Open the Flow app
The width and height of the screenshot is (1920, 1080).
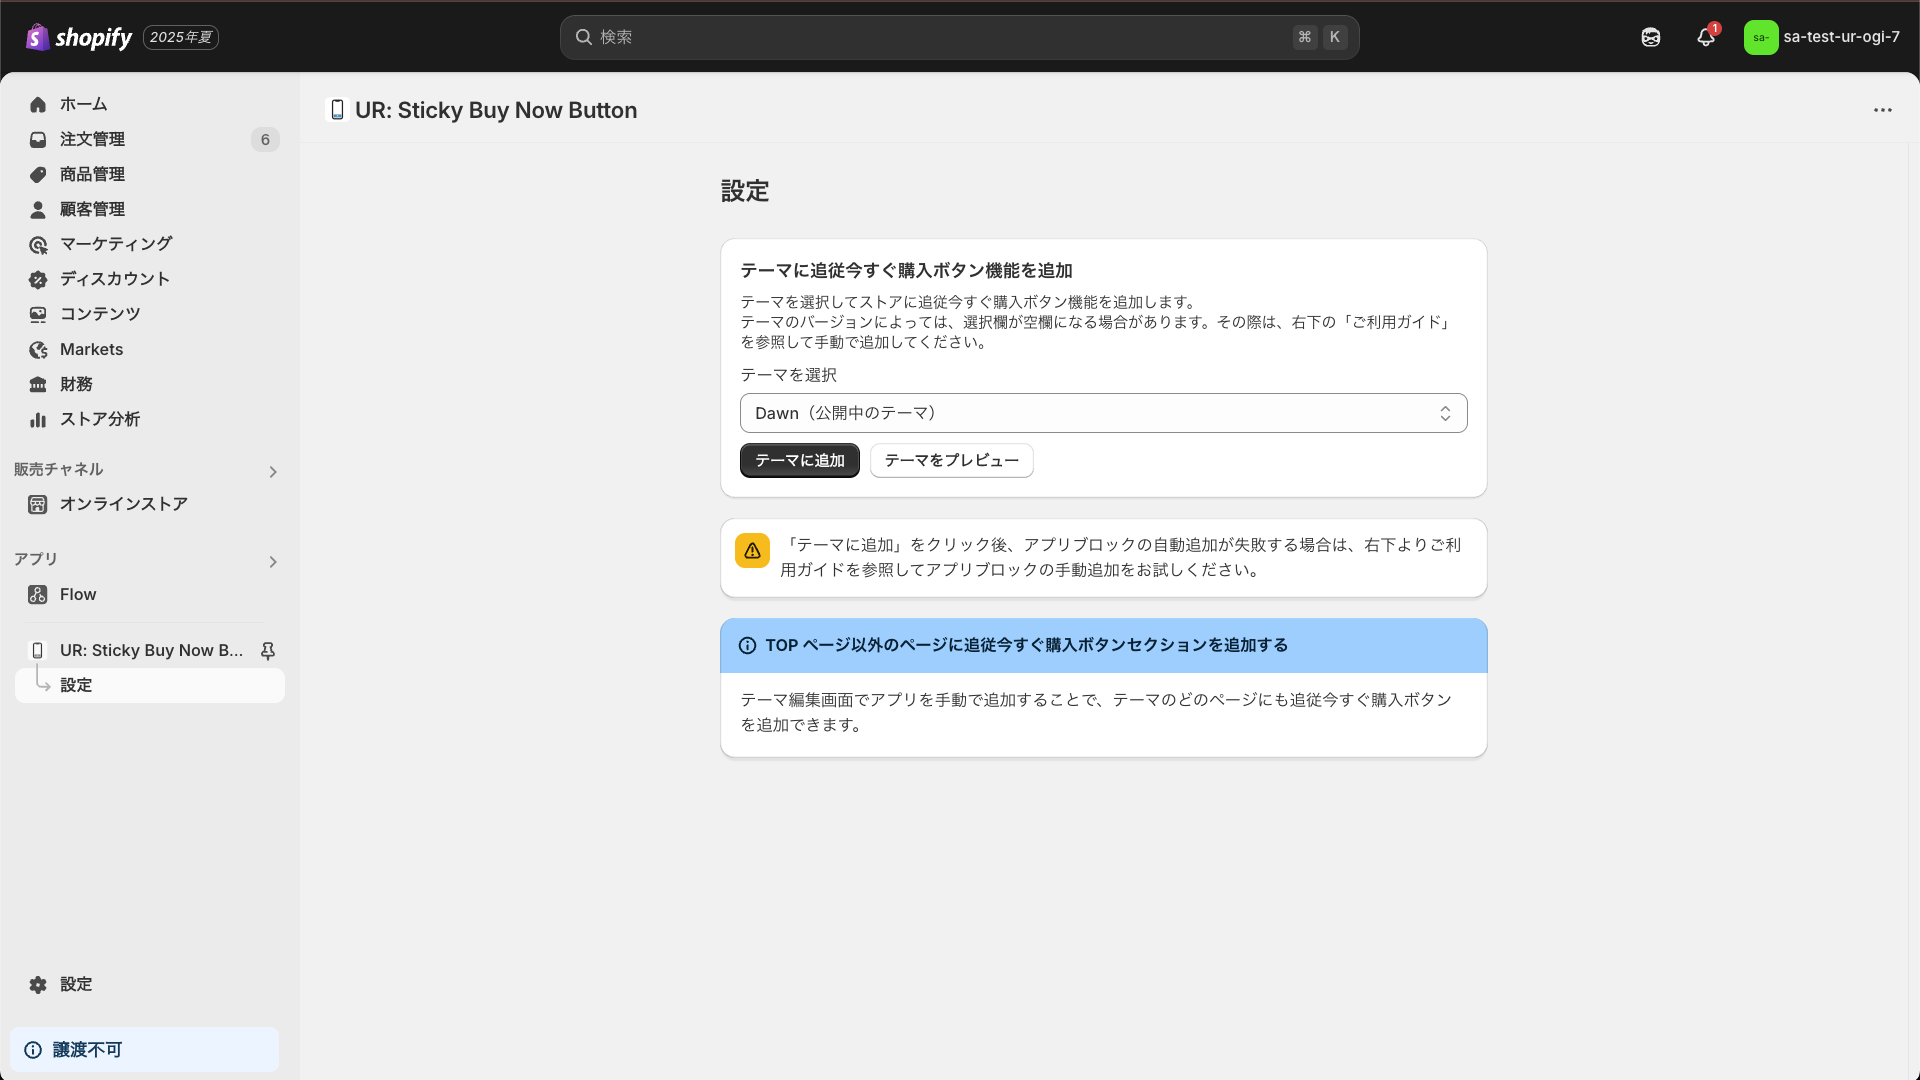pos(78,594)
